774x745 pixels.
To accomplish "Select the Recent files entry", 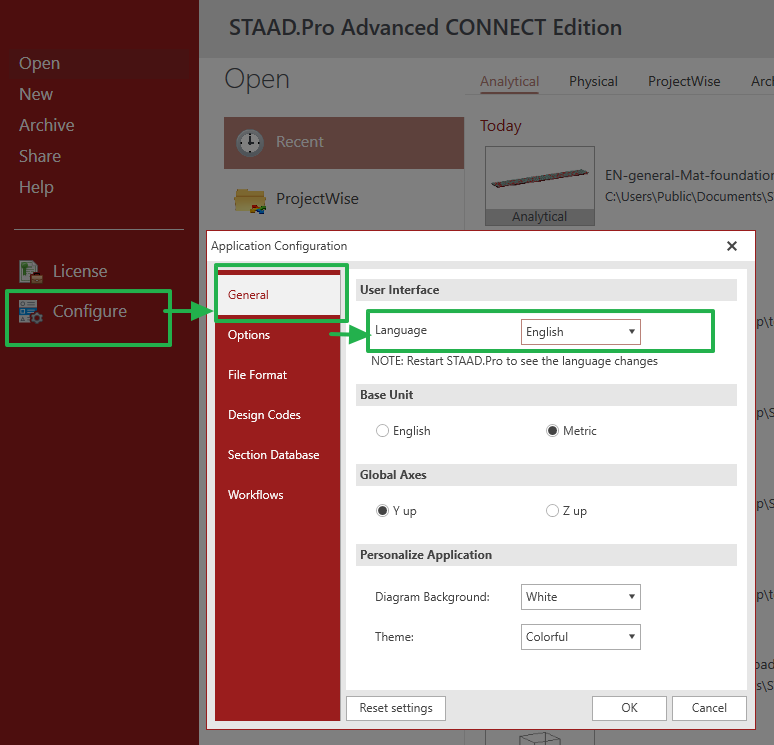I will [344, 143].
